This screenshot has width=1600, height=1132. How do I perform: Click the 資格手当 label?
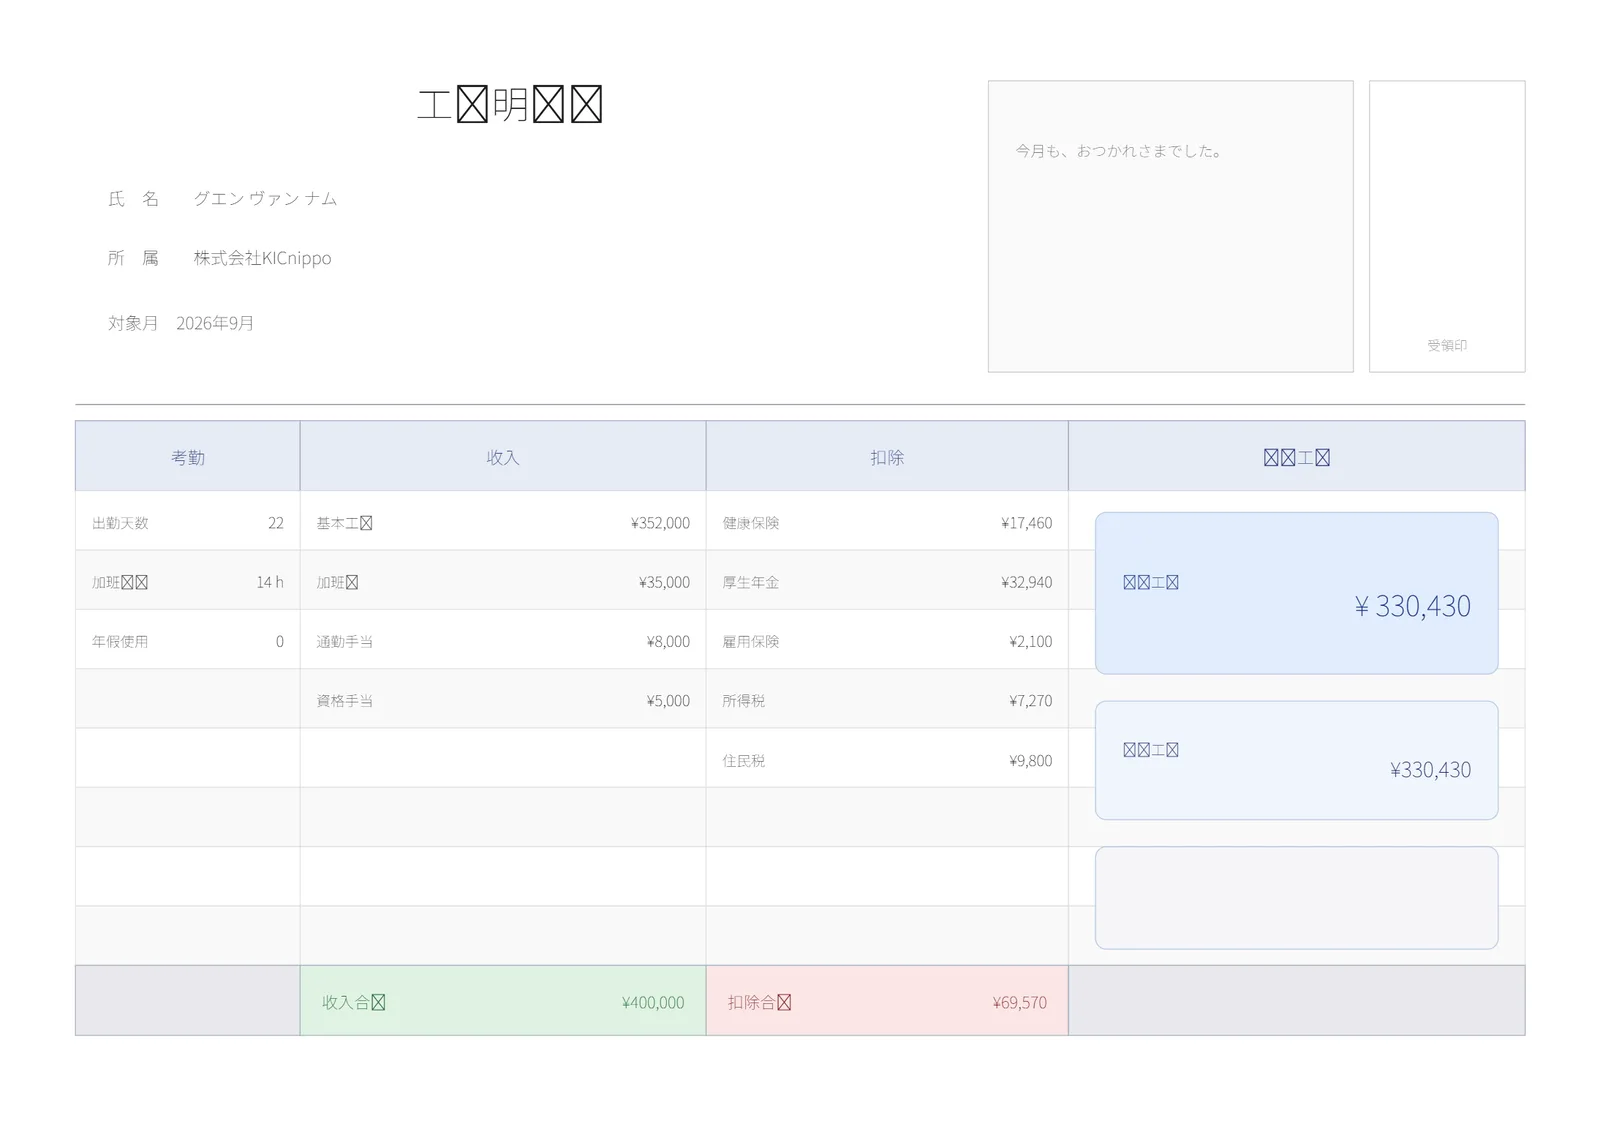point(345,701)
